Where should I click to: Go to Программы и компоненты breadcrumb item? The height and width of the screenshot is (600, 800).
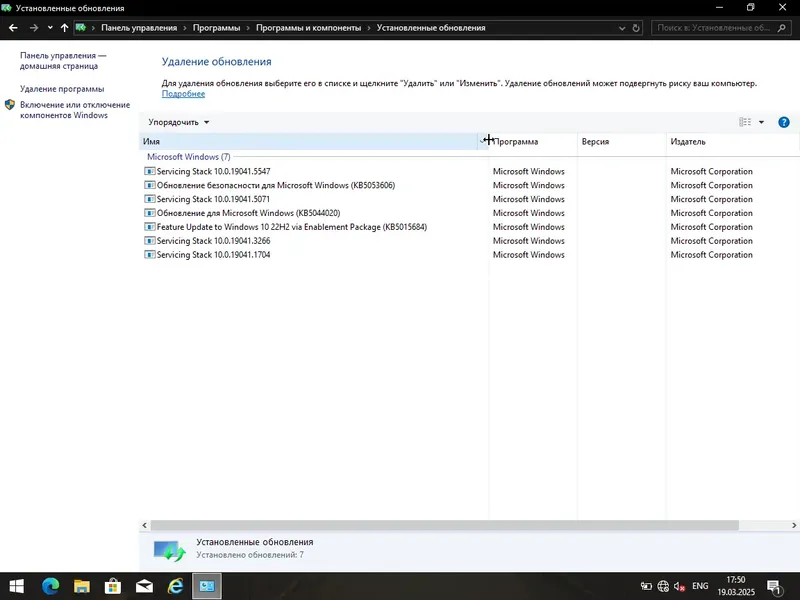311,27
